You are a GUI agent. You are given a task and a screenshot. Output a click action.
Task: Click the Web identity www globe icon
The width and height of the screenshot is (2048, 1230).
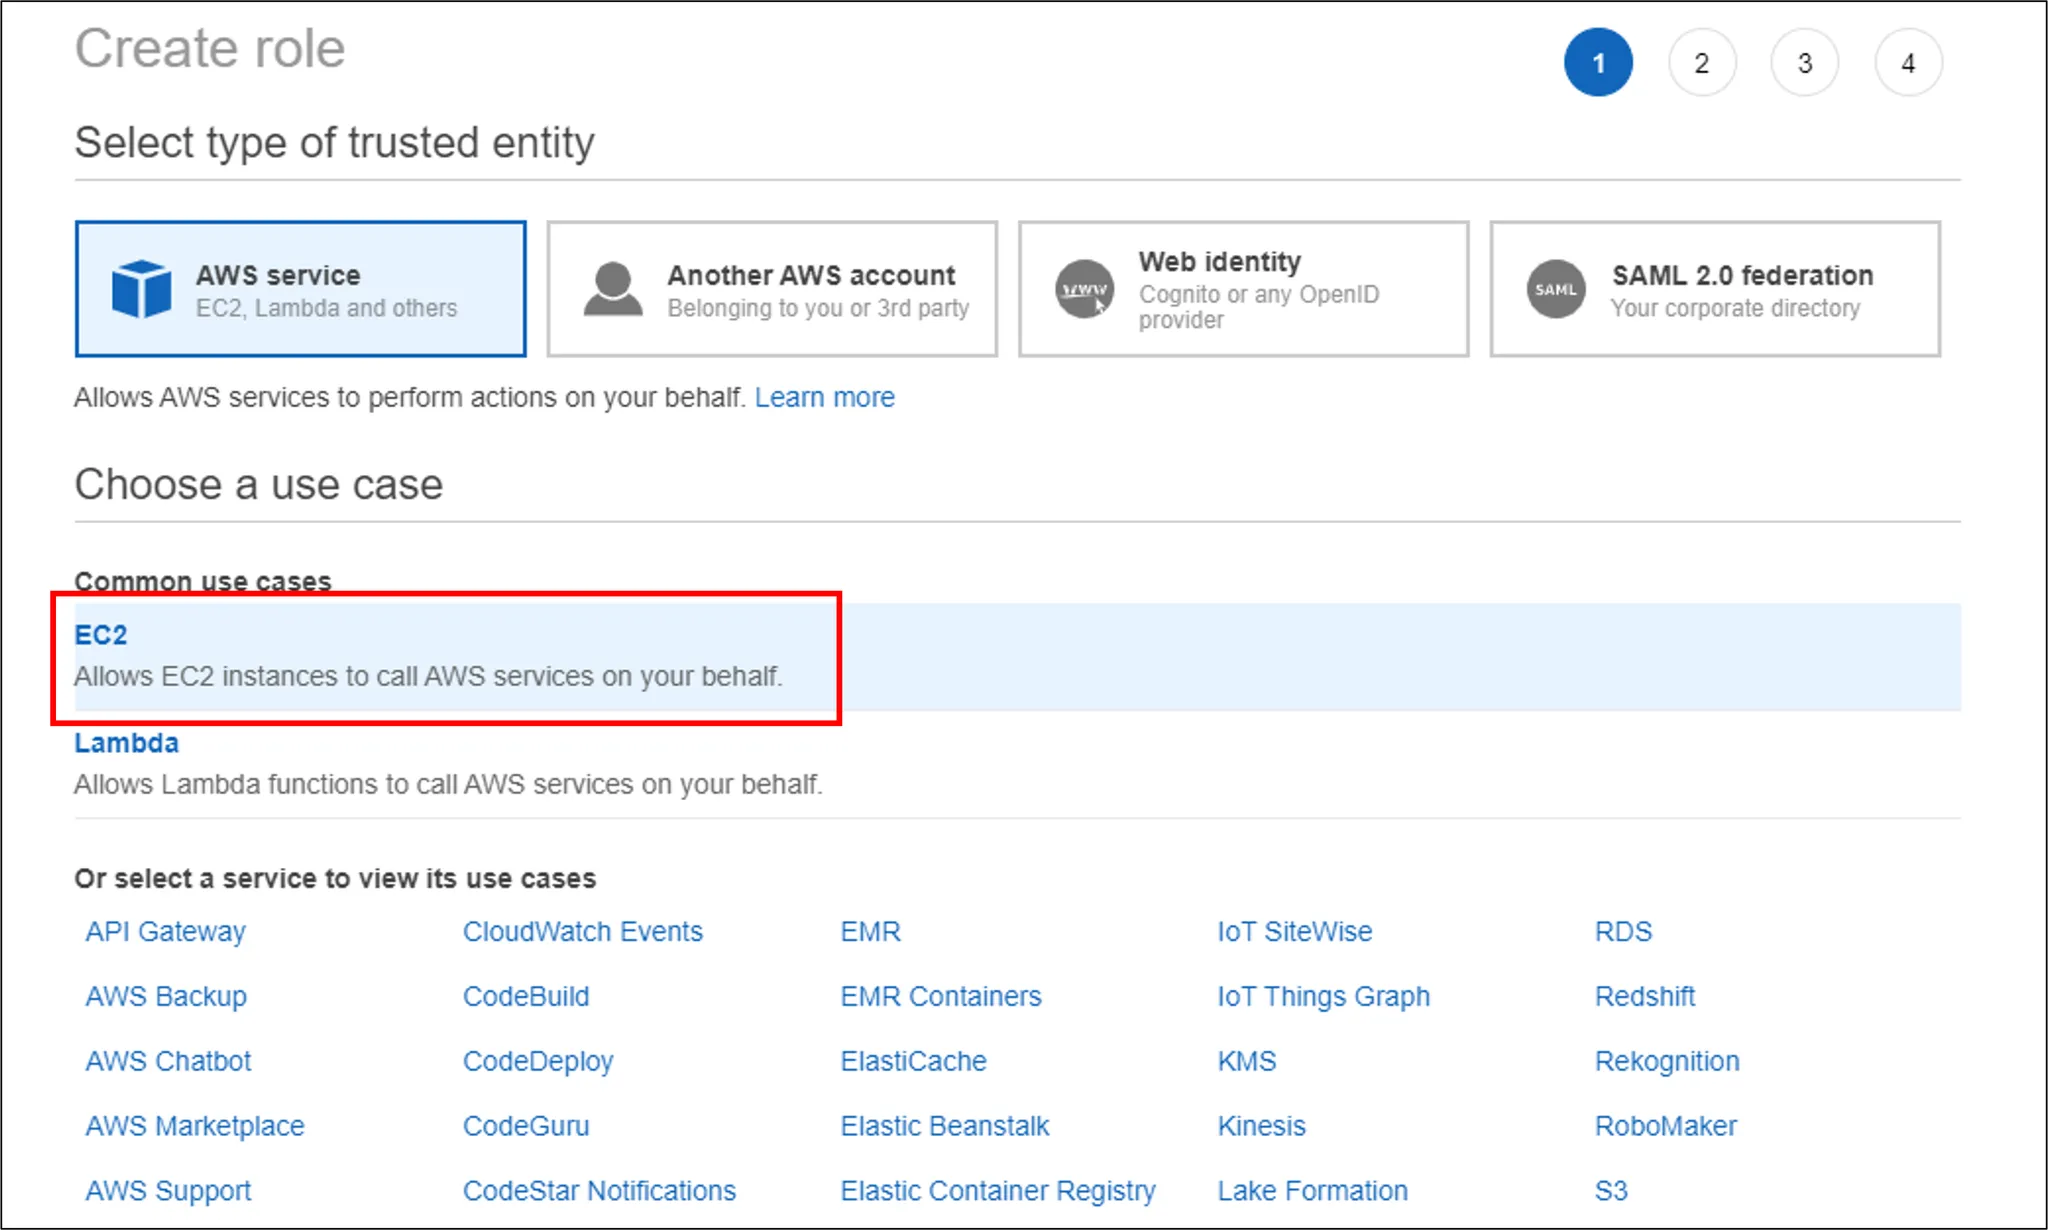(x=1084, y=289)
